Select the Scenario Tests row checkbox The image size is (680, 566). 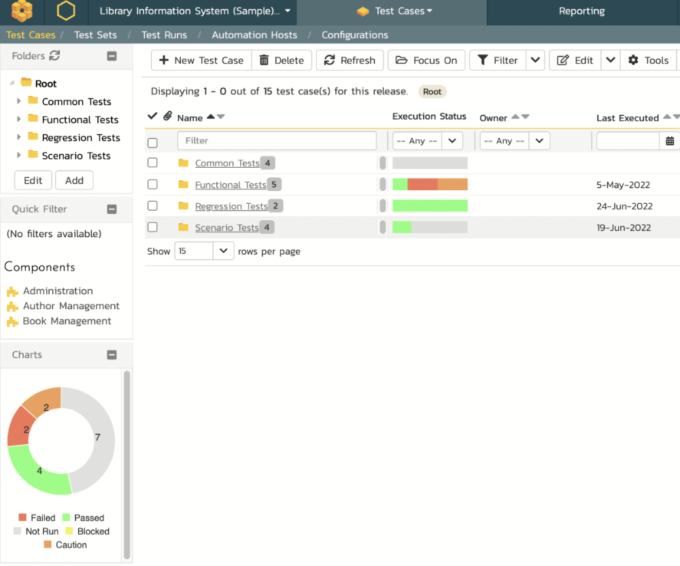point(152,228)
